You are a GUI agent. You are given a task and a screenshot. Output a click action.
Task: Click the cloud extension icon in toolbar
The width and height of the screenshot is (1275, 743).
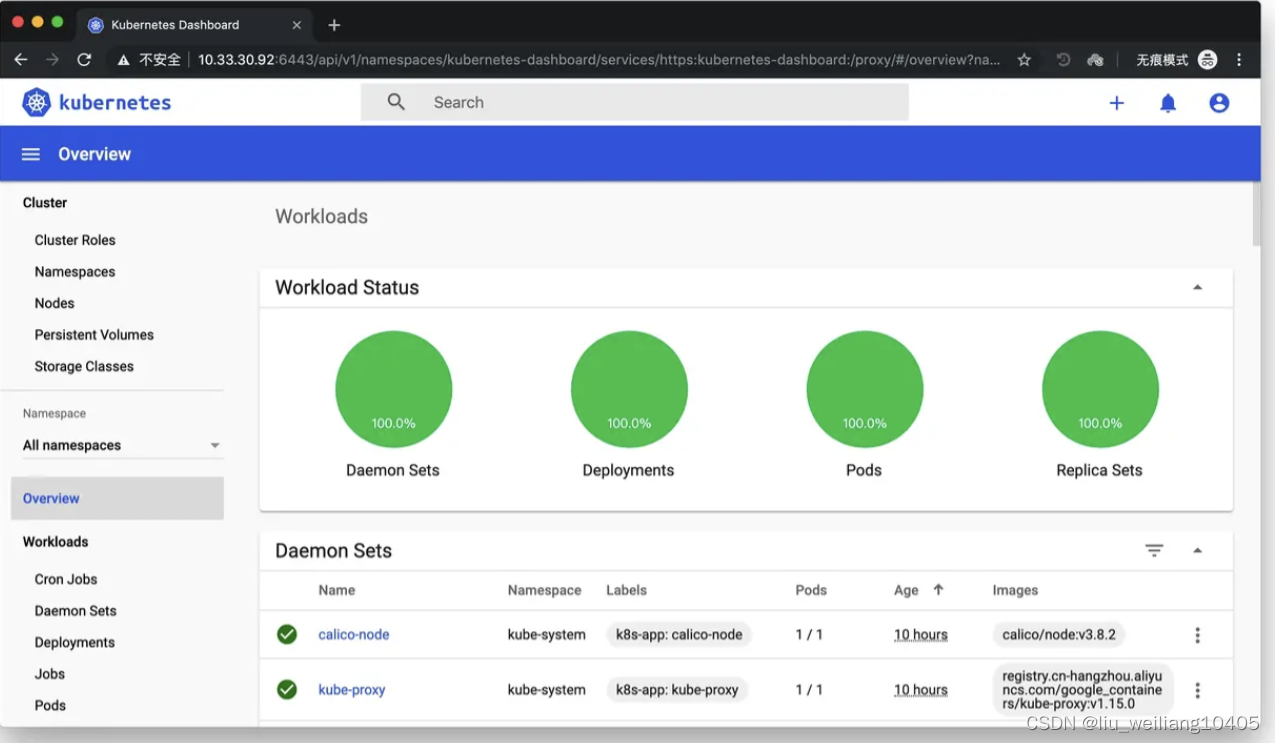1095,60
